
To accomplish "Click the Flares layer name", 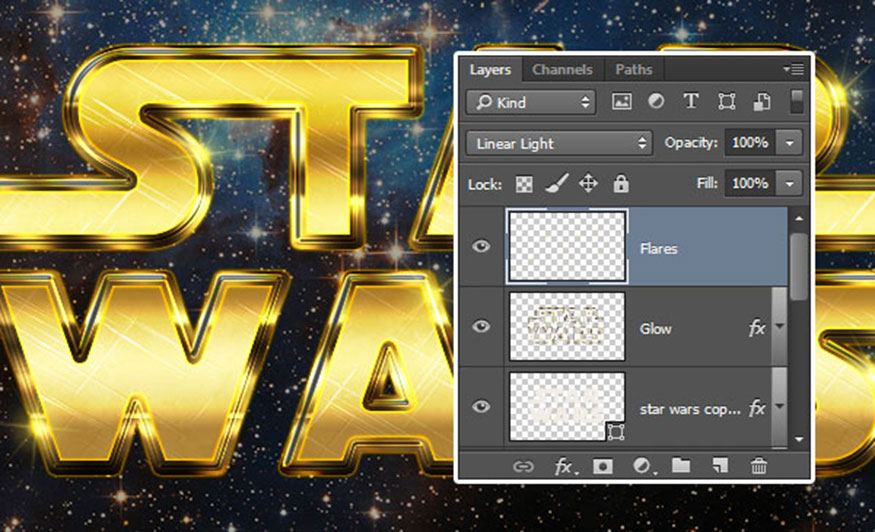I will point(658,248).
